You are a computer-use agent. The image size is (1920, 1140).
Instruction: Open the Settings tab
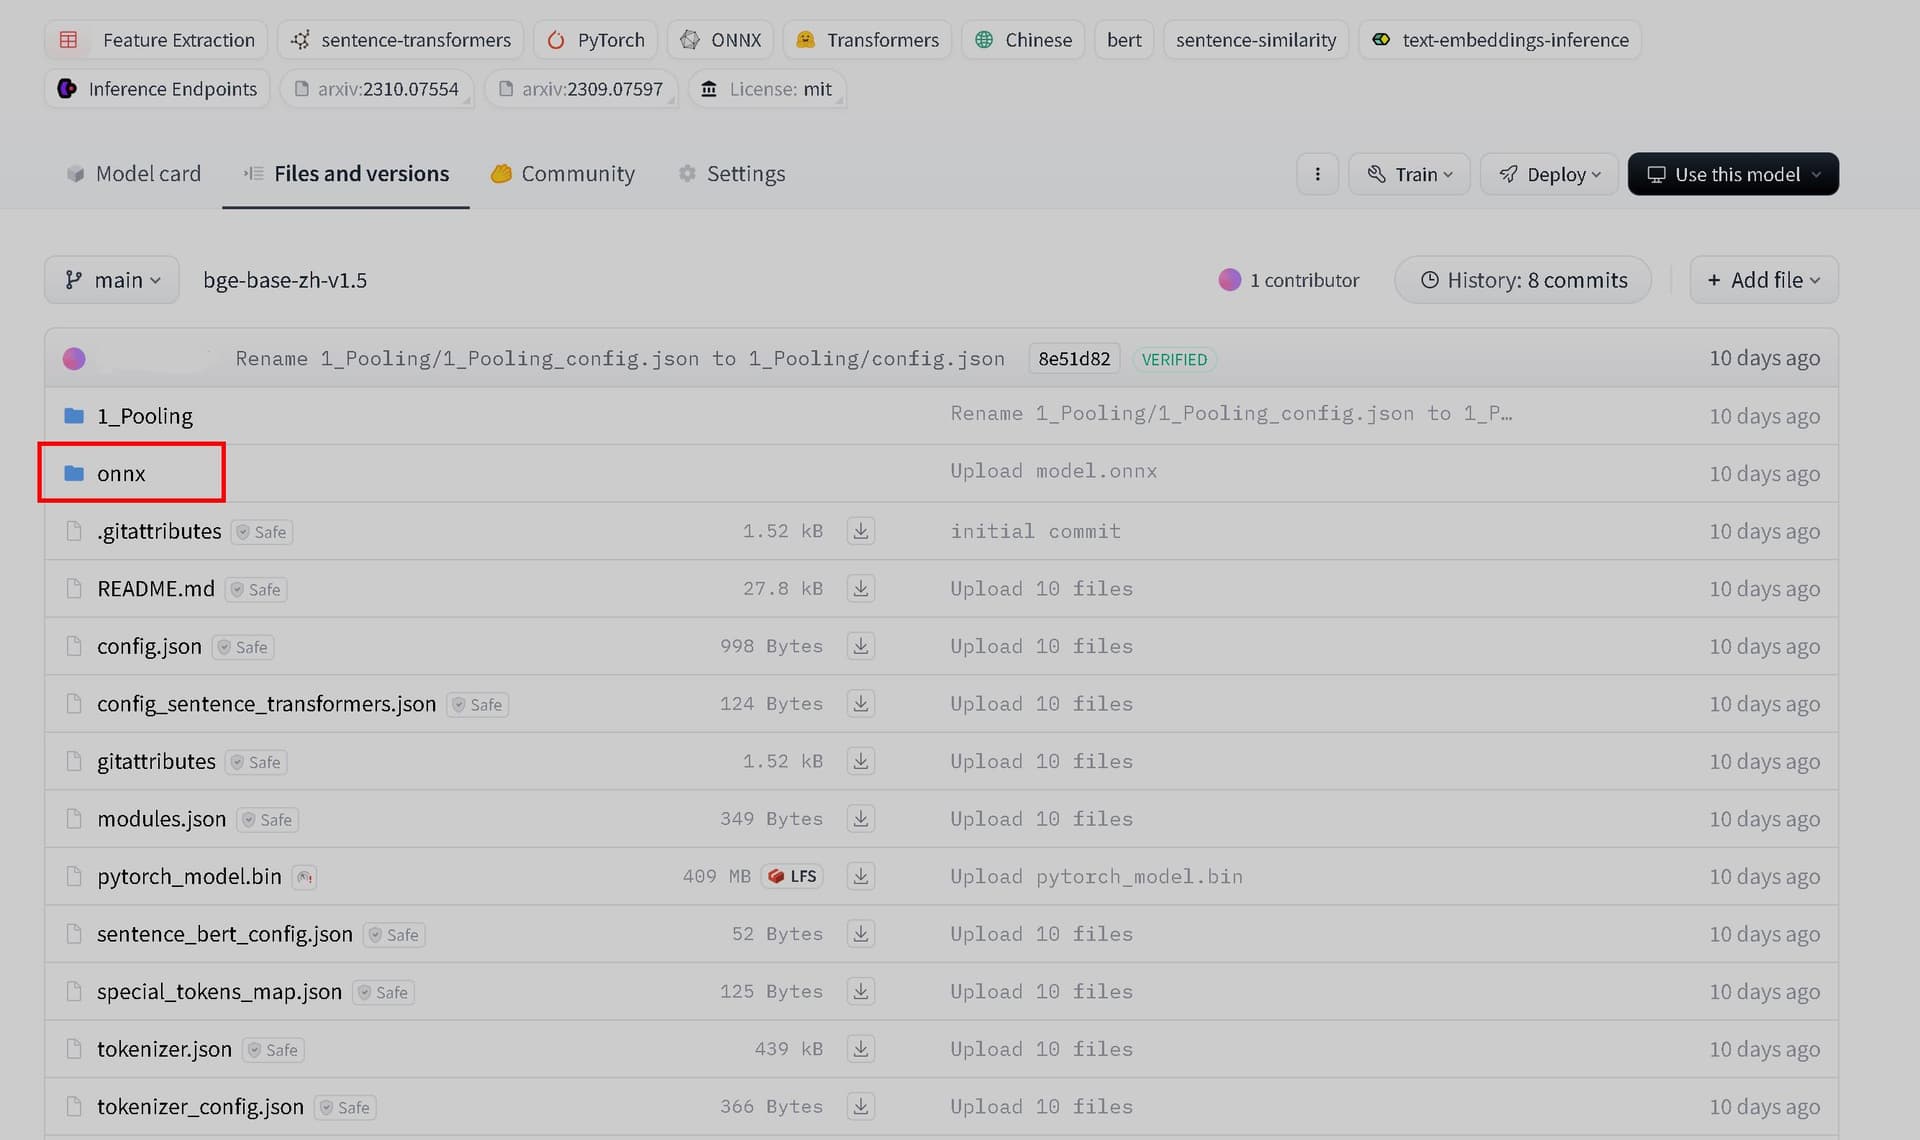tap(732, 174)
